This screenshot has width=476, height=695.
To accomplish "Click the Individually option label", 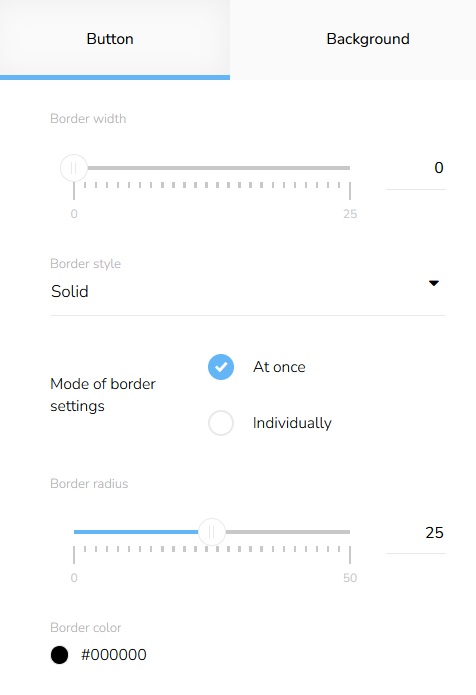I will point(292,423).
